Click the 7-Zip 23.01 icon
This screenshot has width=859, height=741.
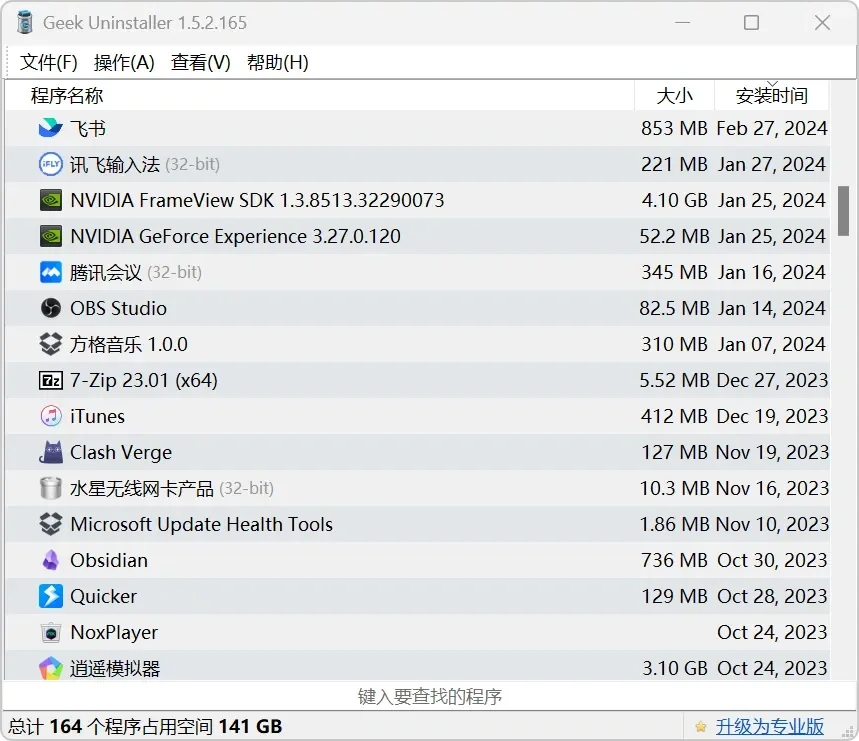pyautogui.click(x=50, y=380)
